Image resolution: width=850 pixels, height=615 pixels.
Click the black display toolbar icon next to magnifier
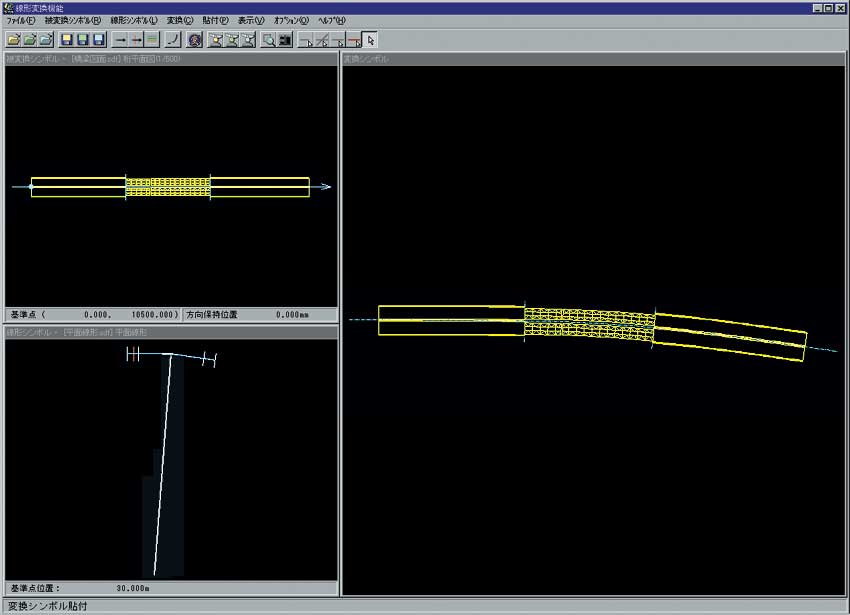point(285,40)
